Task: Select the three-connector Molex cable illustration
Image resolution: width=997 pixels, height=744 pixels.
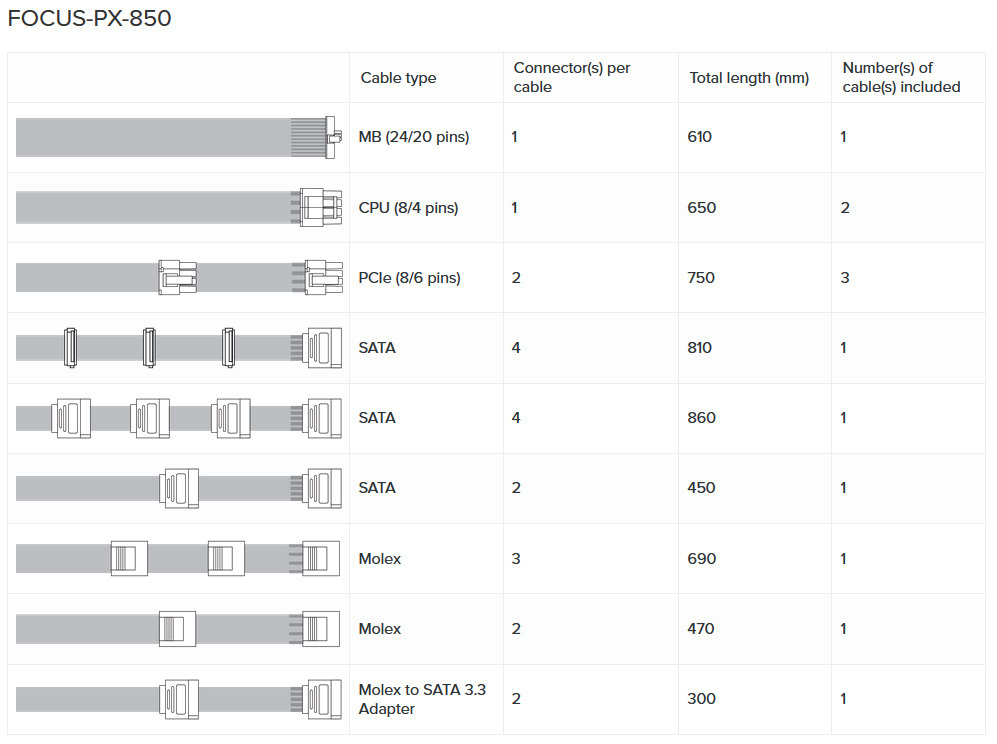Action: pyautogui.click(x=179, y=558)
